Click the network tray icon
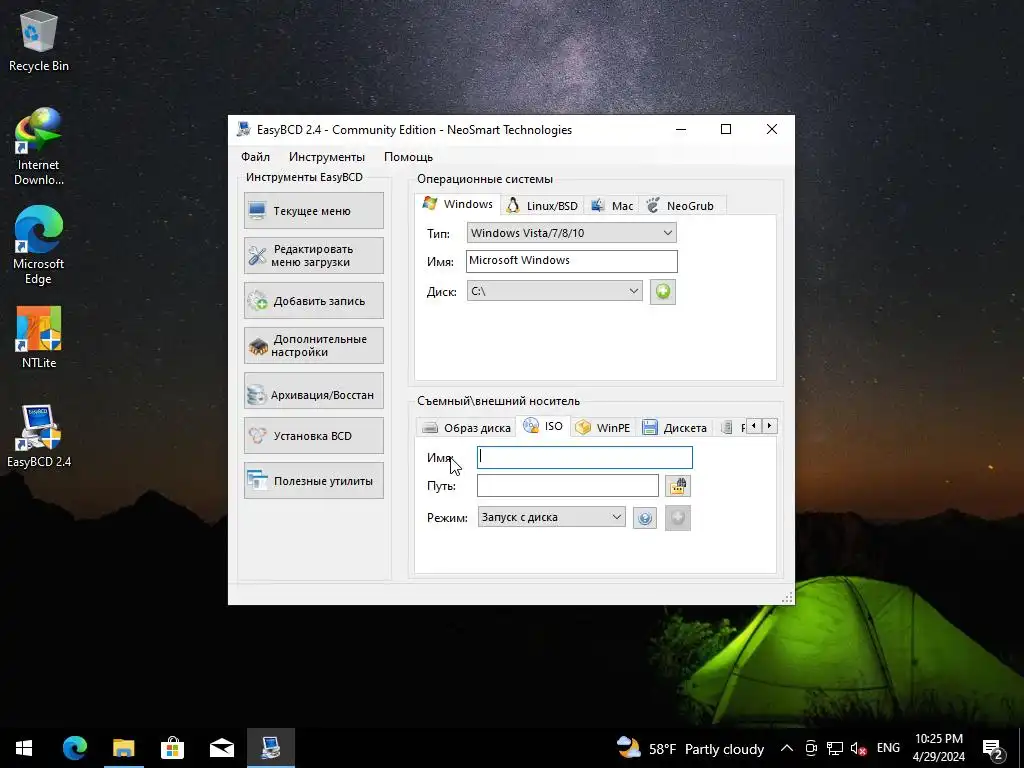This screenshot has height=768, width=1024. point(835,748)
